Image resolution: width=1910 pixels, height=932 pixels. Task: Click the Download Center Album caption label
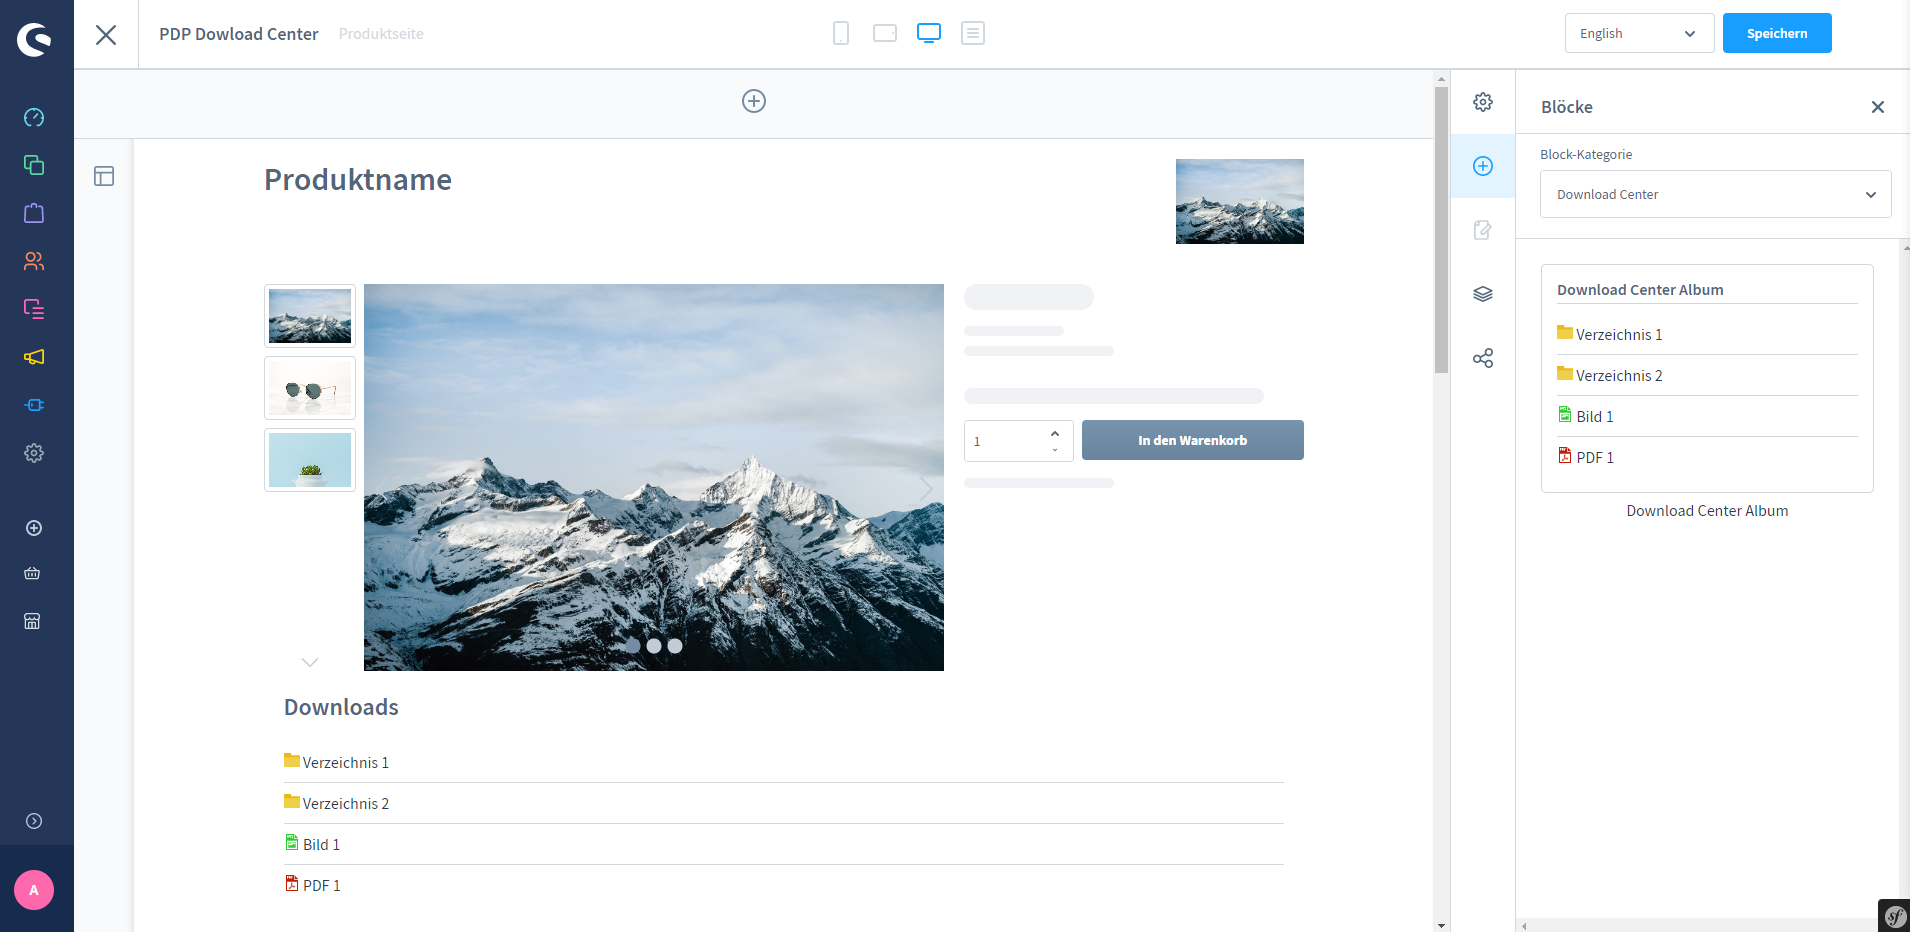1707,511
